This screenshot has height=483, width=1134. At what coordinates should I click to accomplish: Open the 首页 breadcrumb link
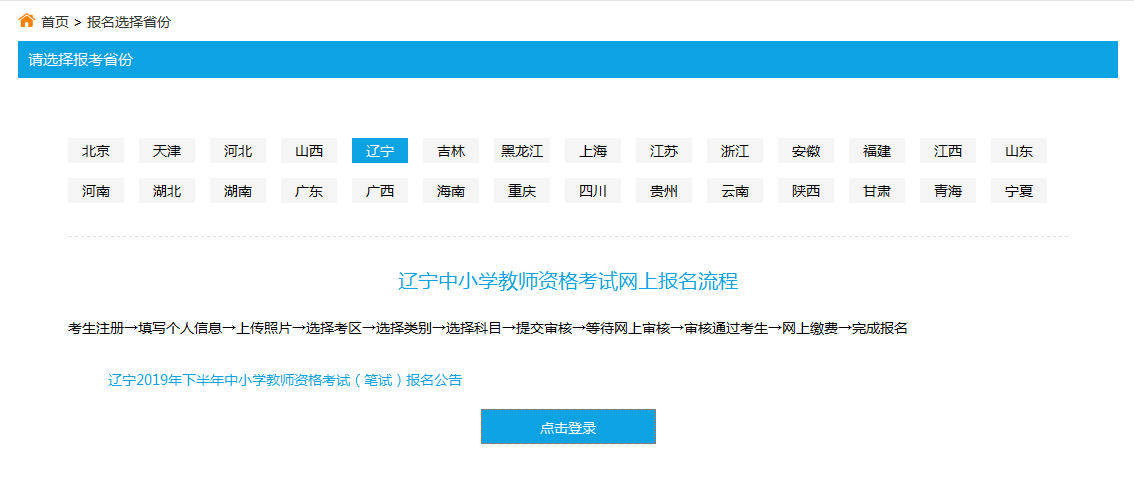click(x=54, y=22)
